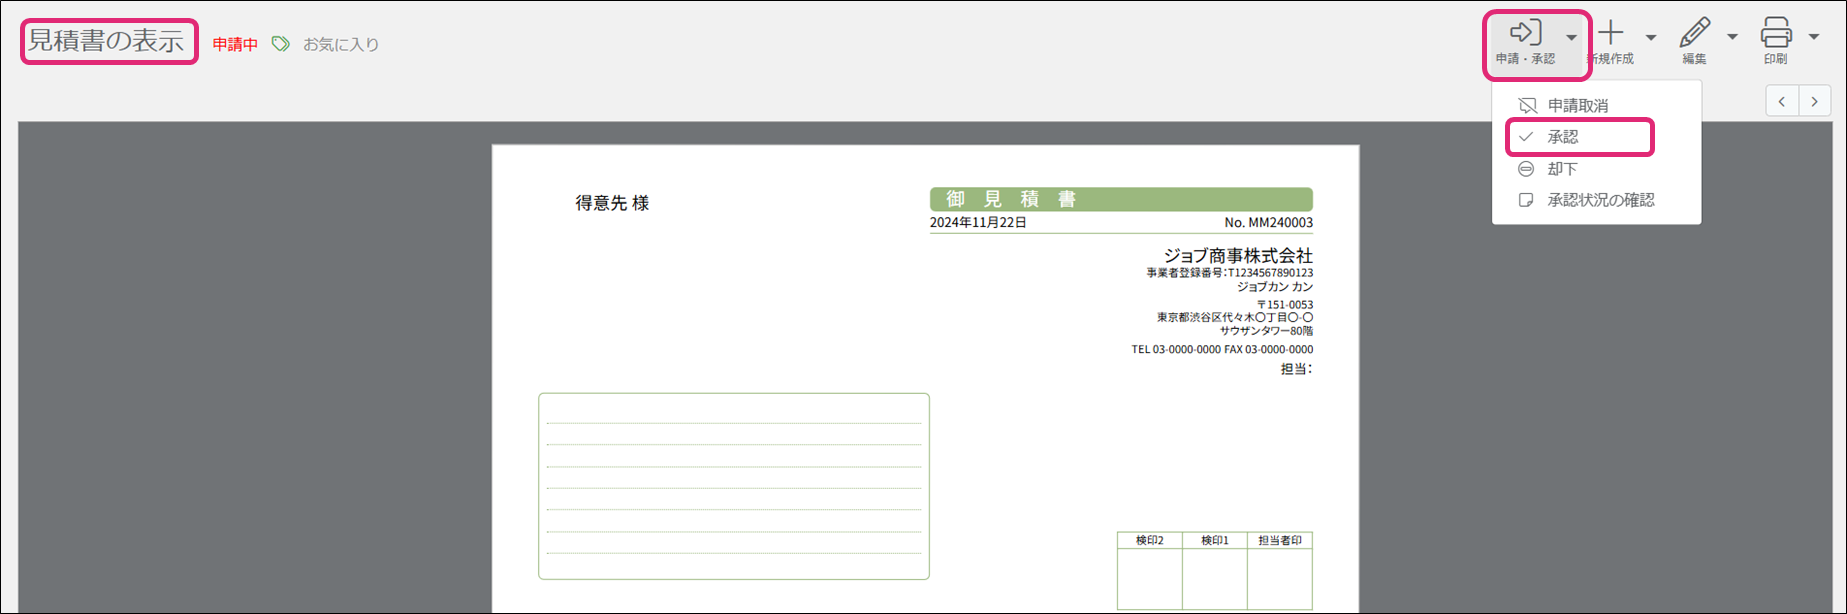Click the red 申請中 status label
1847x614 pixels.
(235, 44)
